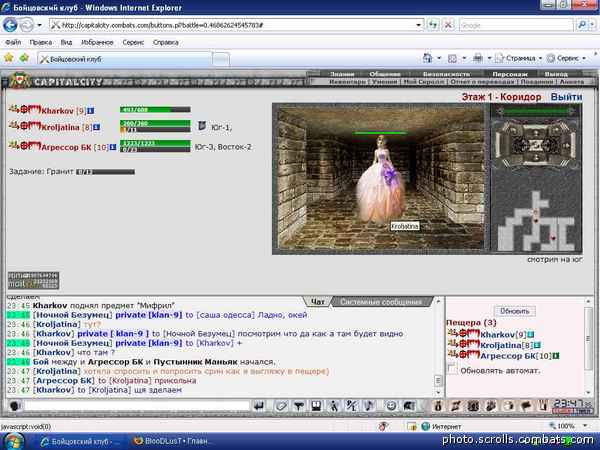The height and width of the screenshot is (450, 600).
Task: Open the Правка menu
Action: pyautogui.click(x=41, y=42)
